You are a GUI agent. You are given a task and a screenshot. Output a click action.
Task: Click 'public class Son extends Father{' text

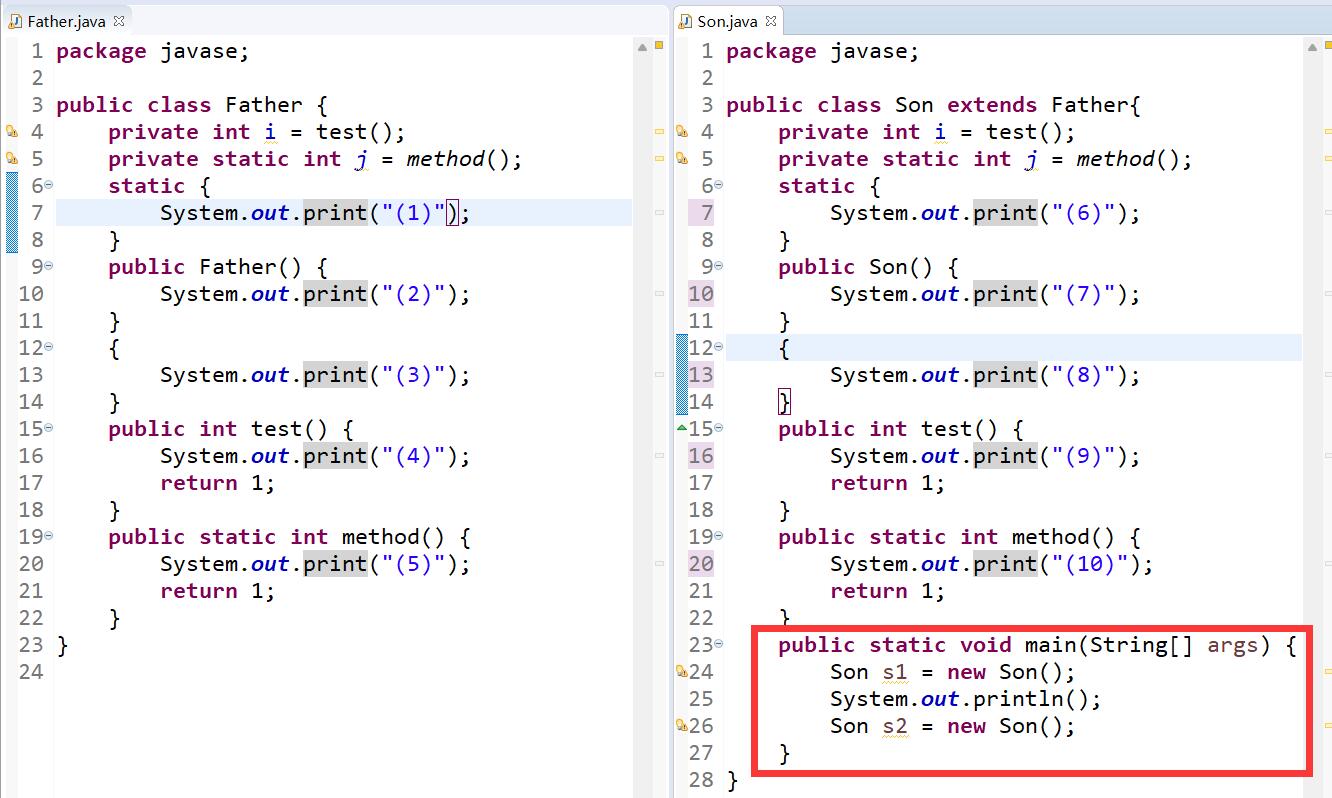933,105
